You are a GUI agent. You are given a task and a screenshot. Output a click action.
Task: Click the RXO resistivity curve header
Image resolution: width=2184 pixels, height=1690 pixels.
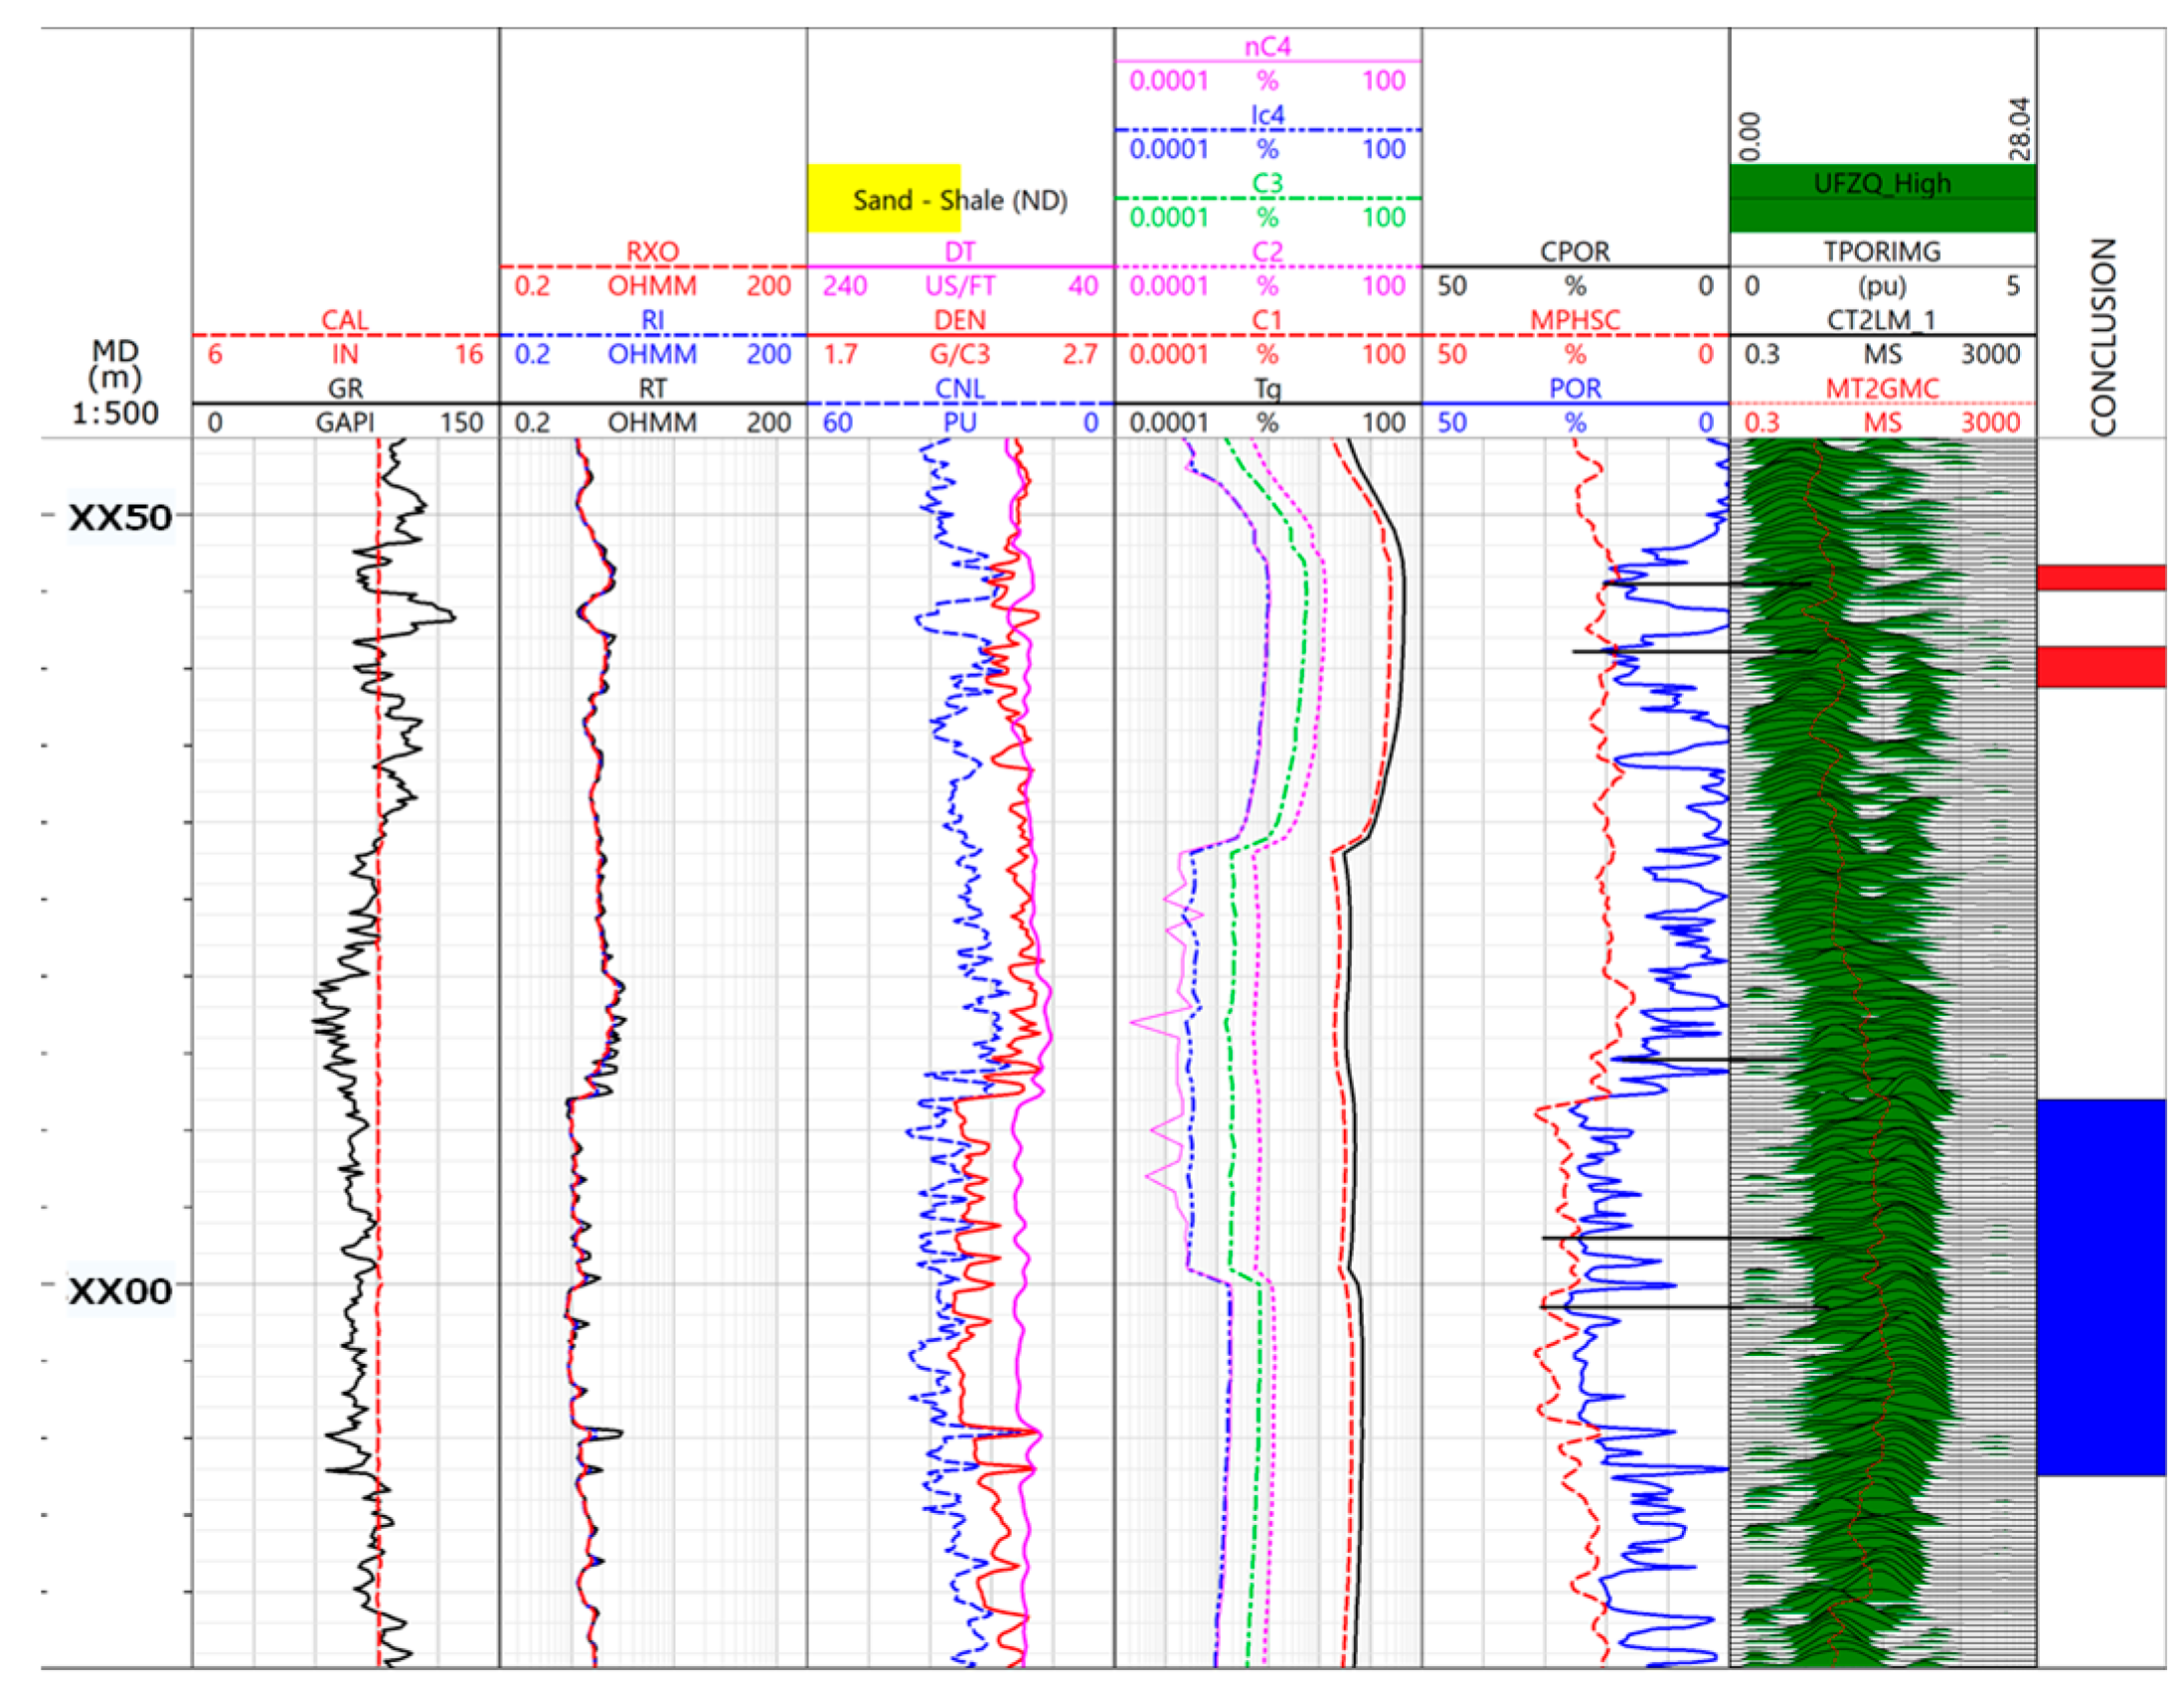(x=652, y=252)
